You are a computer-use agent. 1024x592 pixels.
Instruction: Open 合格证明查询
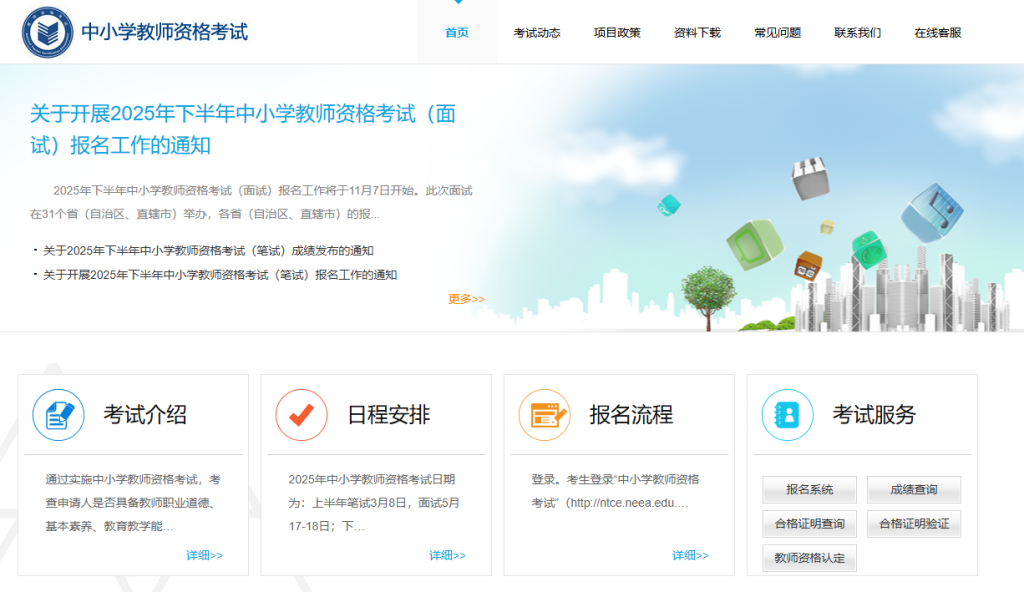(x=810, y=523)
